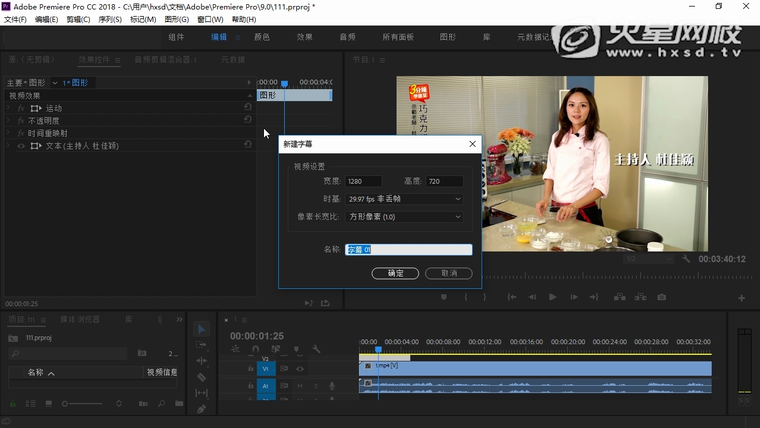This screenshot has width=760, height=428.
Task: Open the 像素长宽比 pixel aspect dropdown
Action: [404, 216]
